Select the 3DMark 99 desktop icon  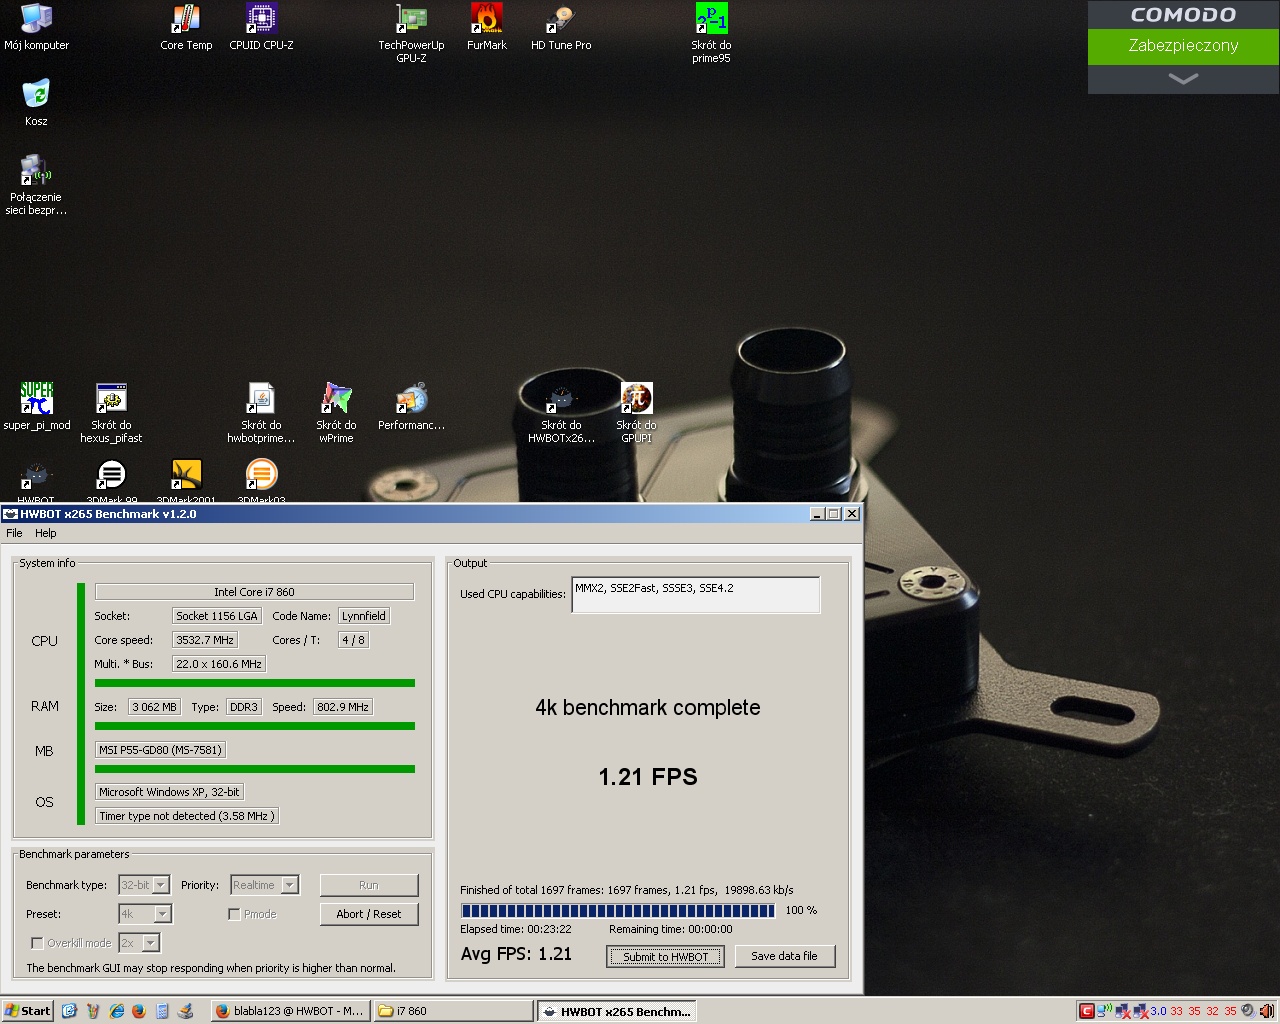coord(111,481)
